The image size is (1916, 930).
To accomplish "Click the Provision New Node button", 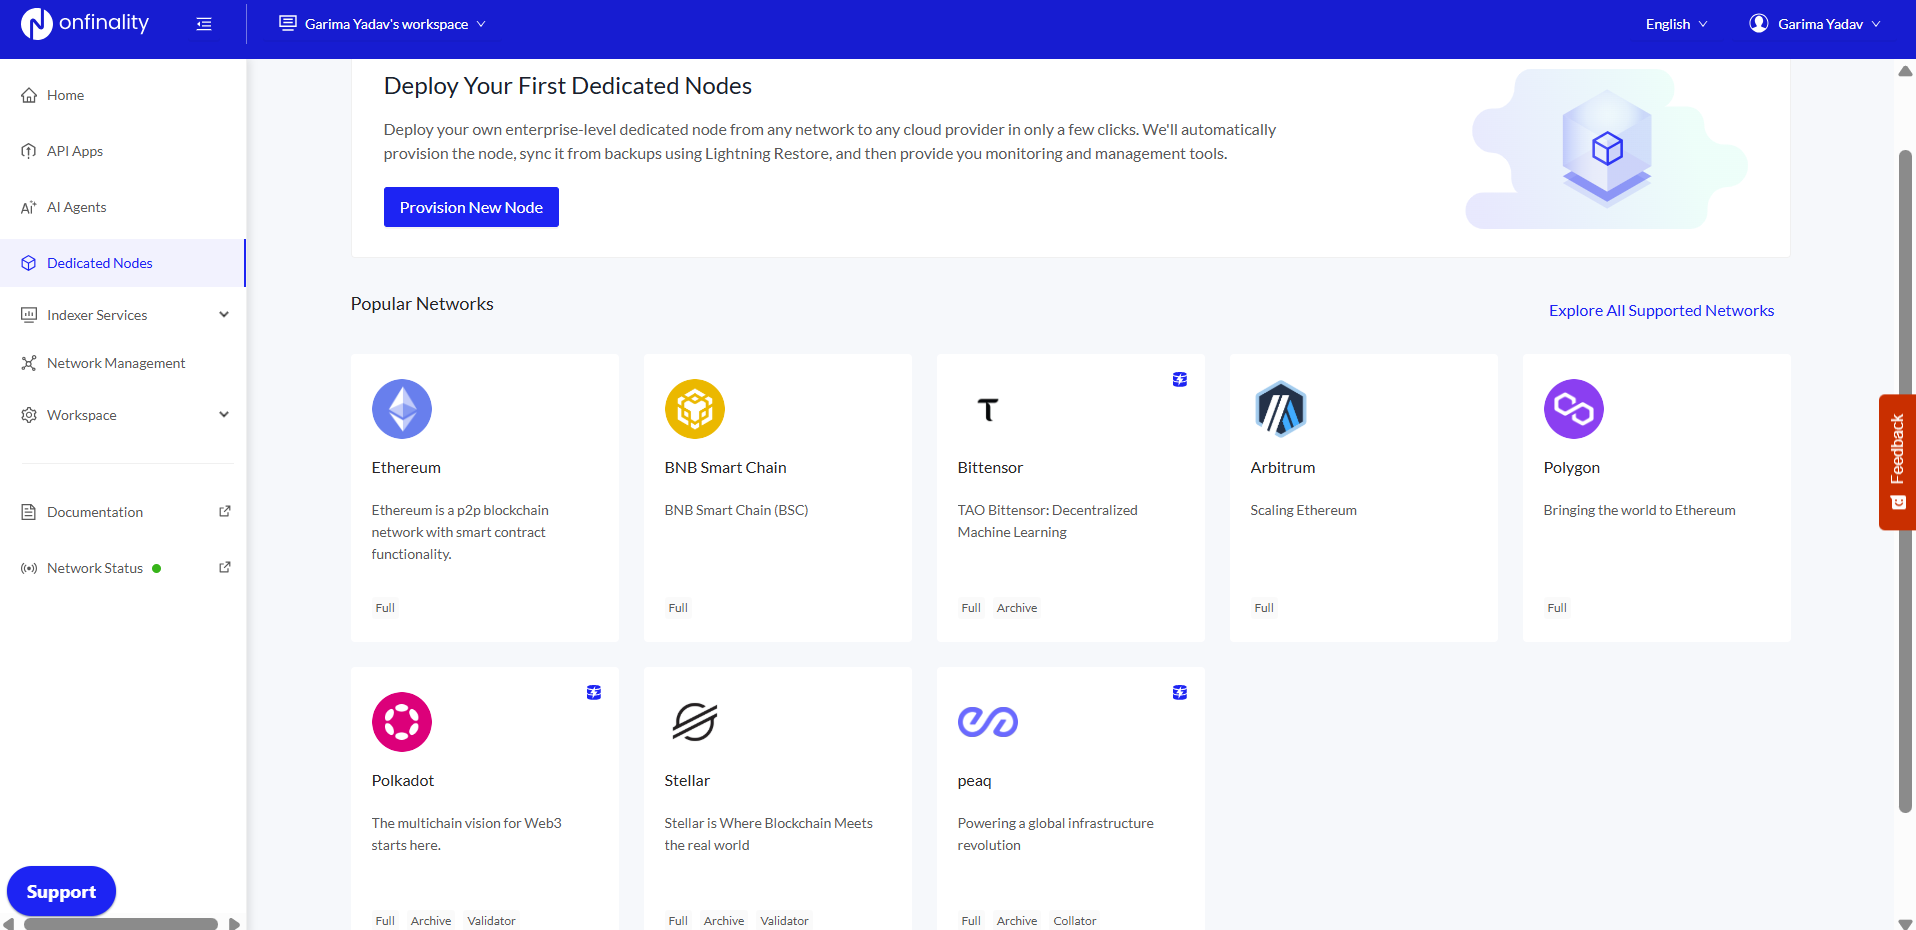I will coord(470,206).
